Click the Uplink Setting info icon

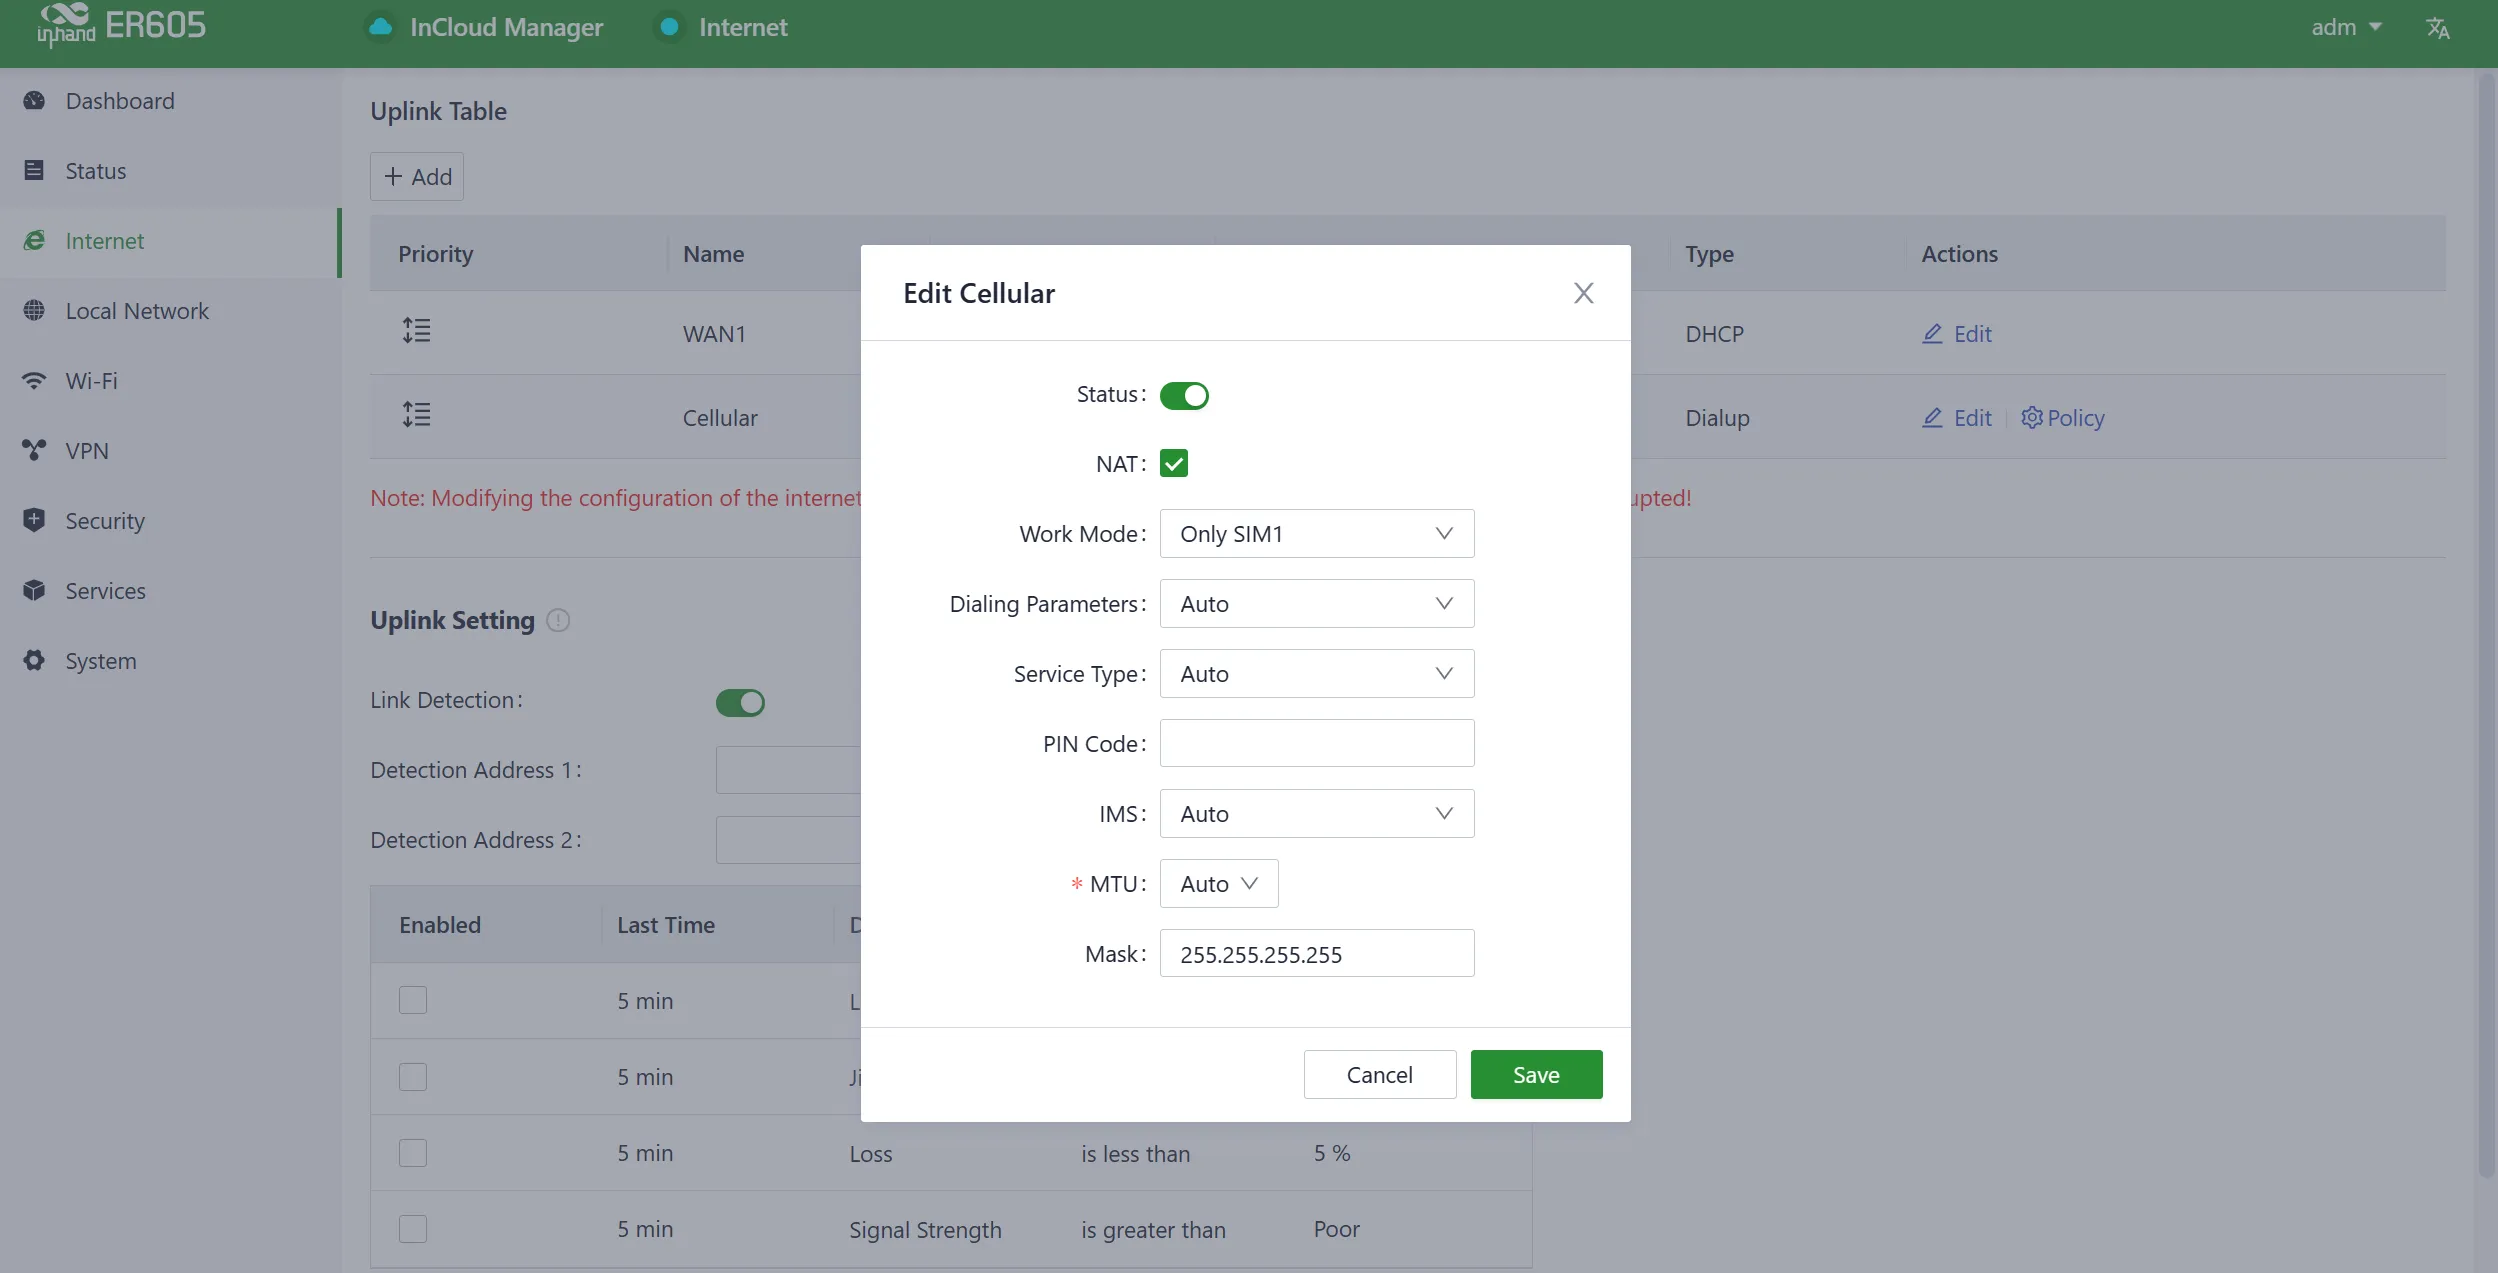[x=558, y=621]
